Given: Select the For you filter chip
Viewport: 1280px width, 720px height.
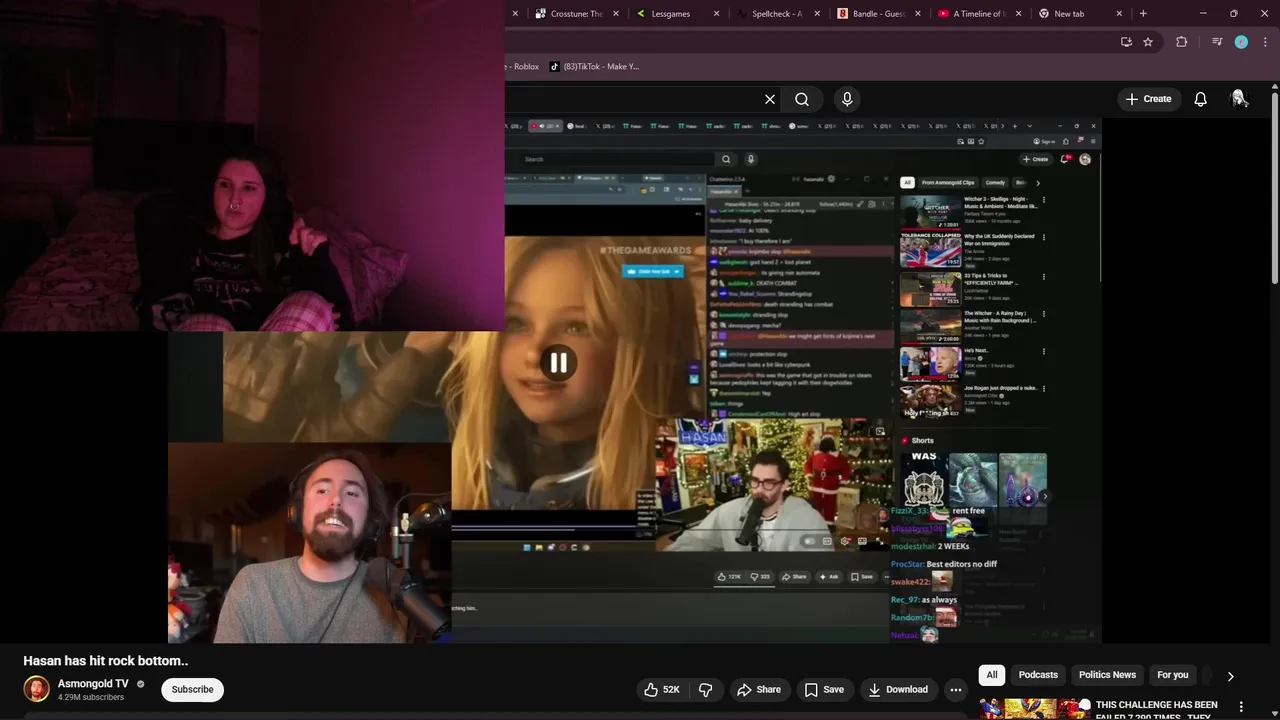Looking at the screenshot, I should pos(1172,675).
